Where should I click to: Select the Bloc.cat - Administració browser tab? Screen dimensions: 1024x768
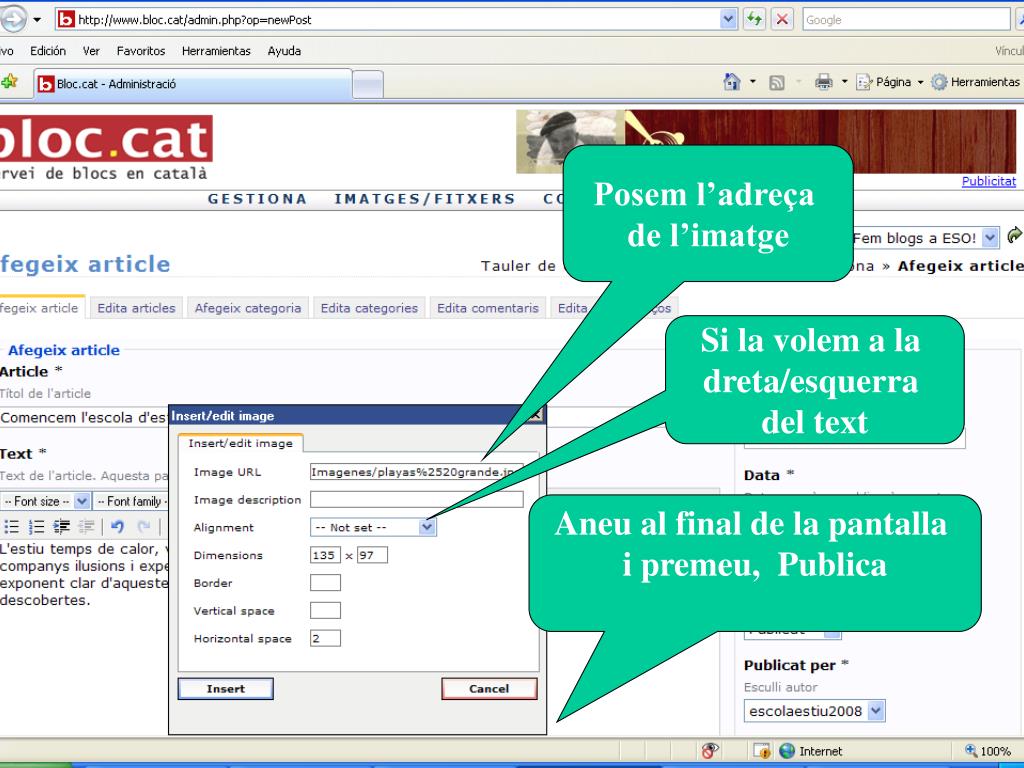(x=193, y=84)
